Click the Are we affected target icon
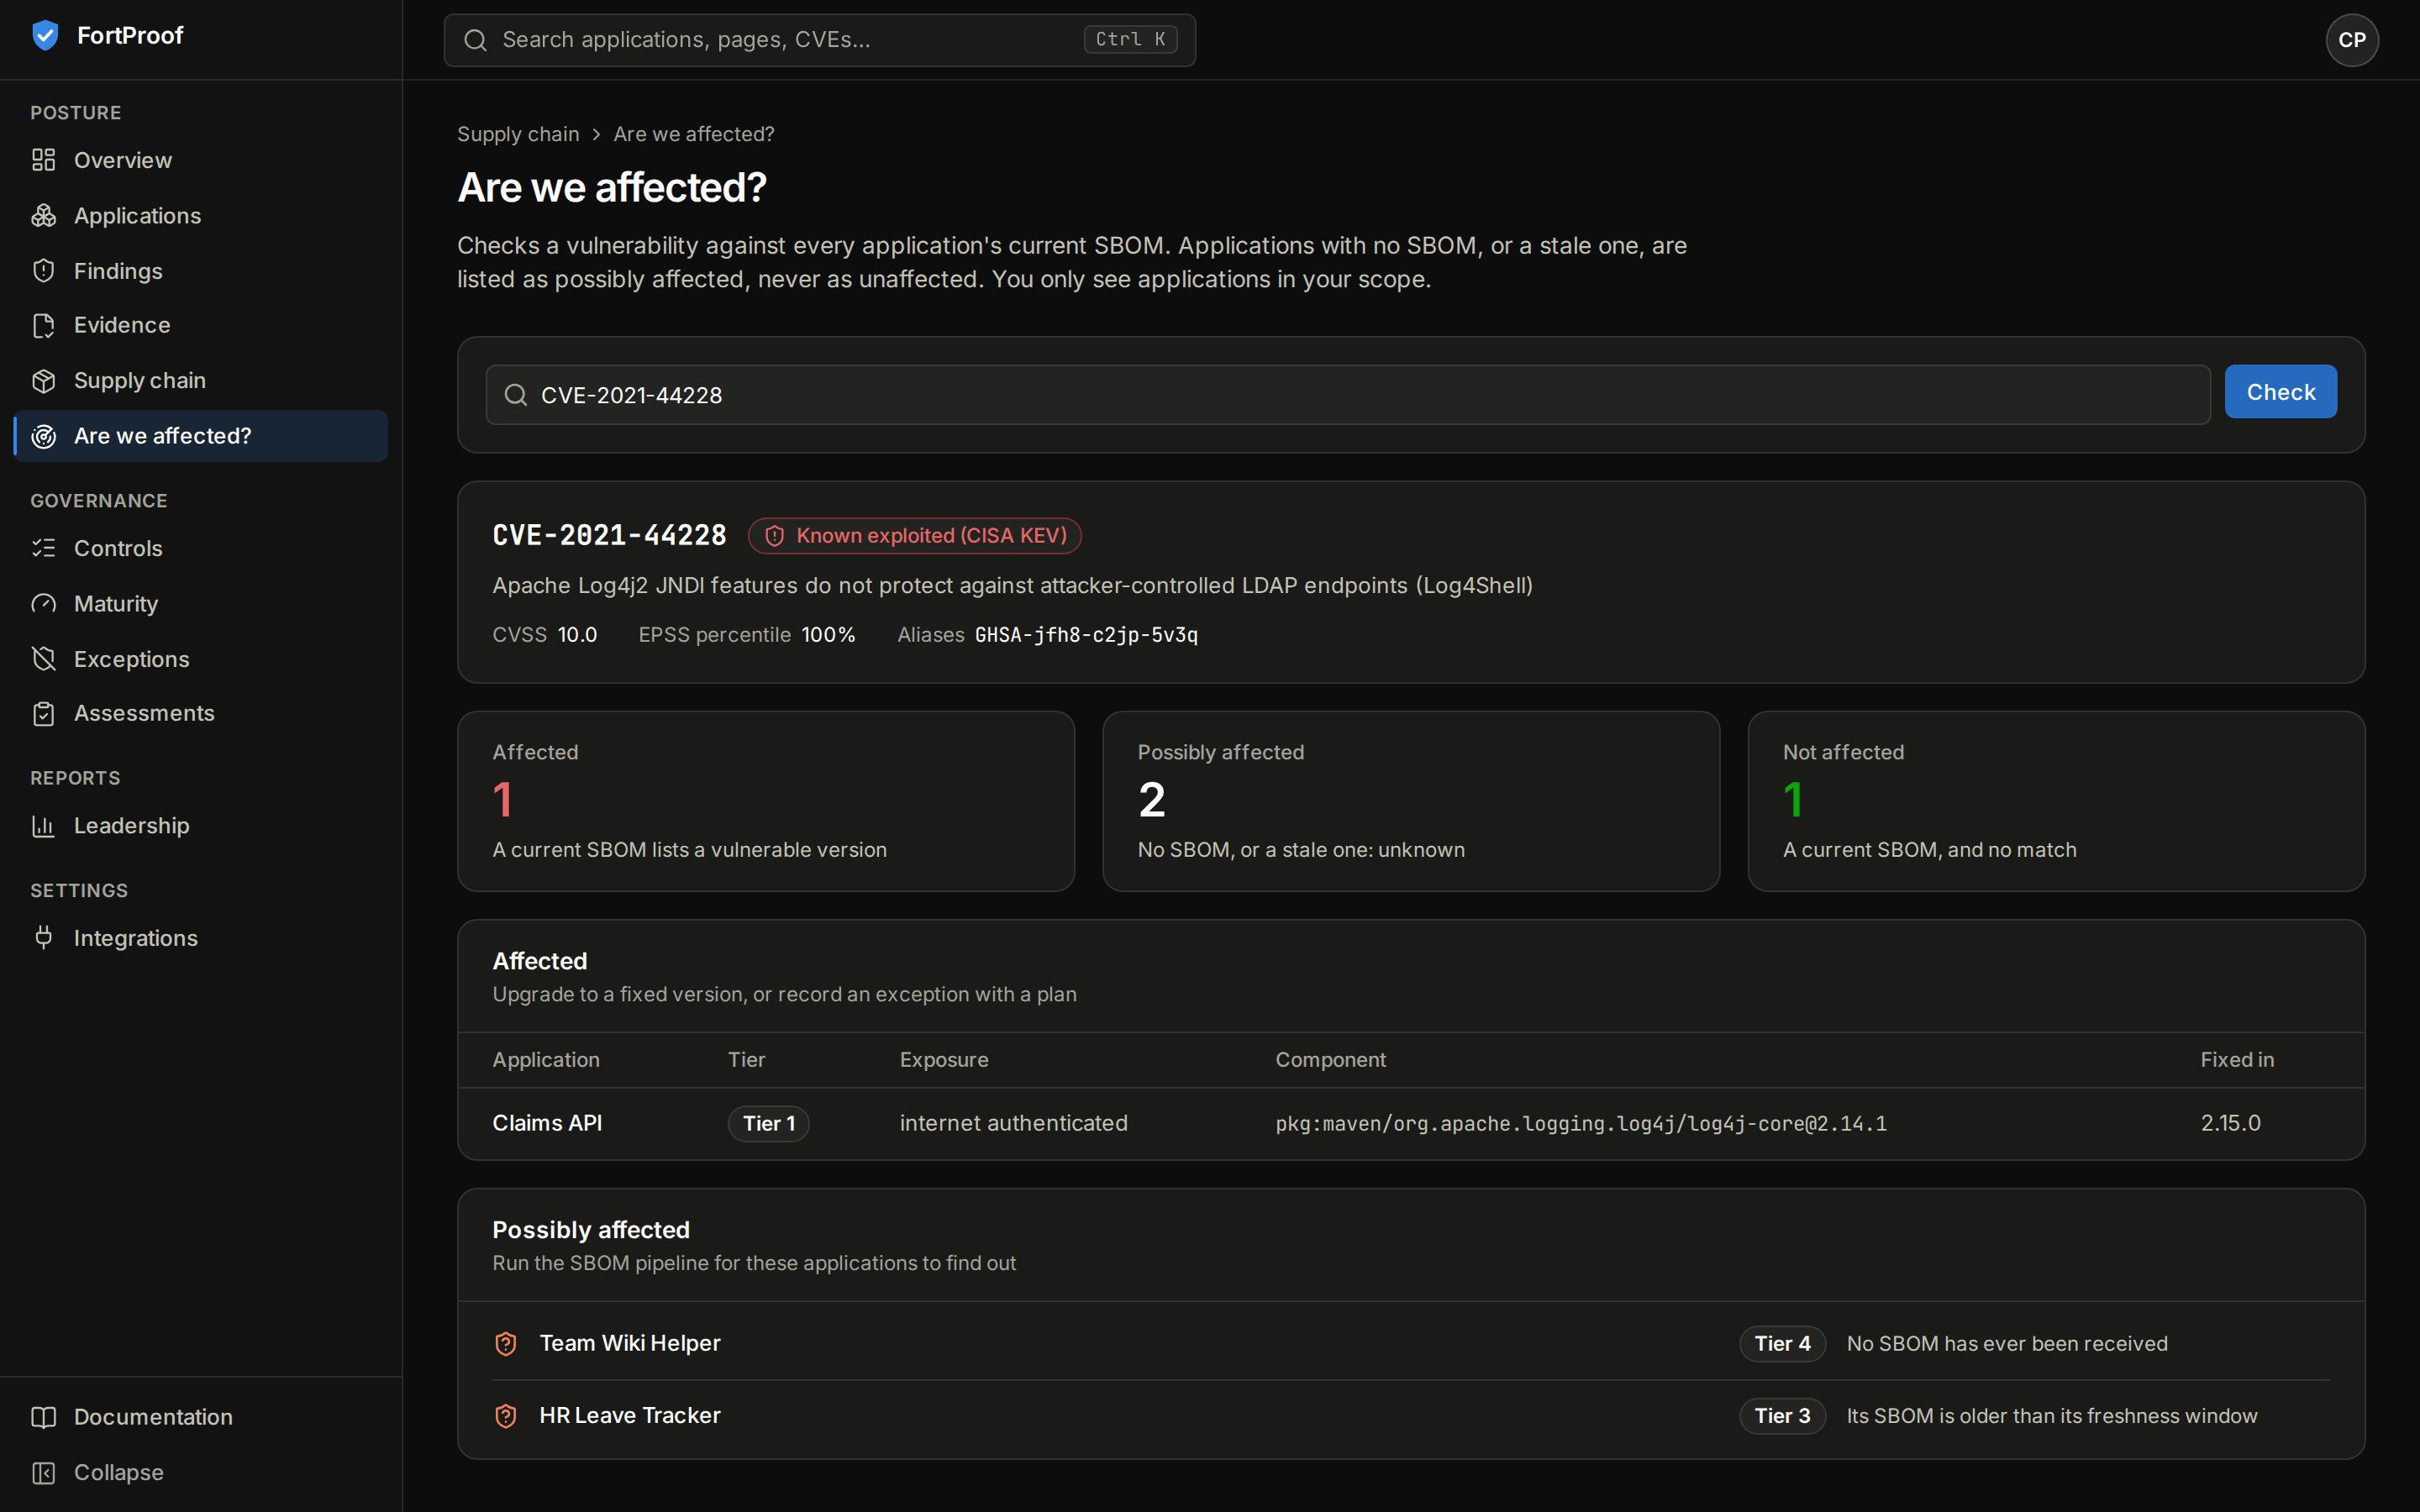Image resolution: width=2420 pixels, height=1512 pixels. click(43, 436)
